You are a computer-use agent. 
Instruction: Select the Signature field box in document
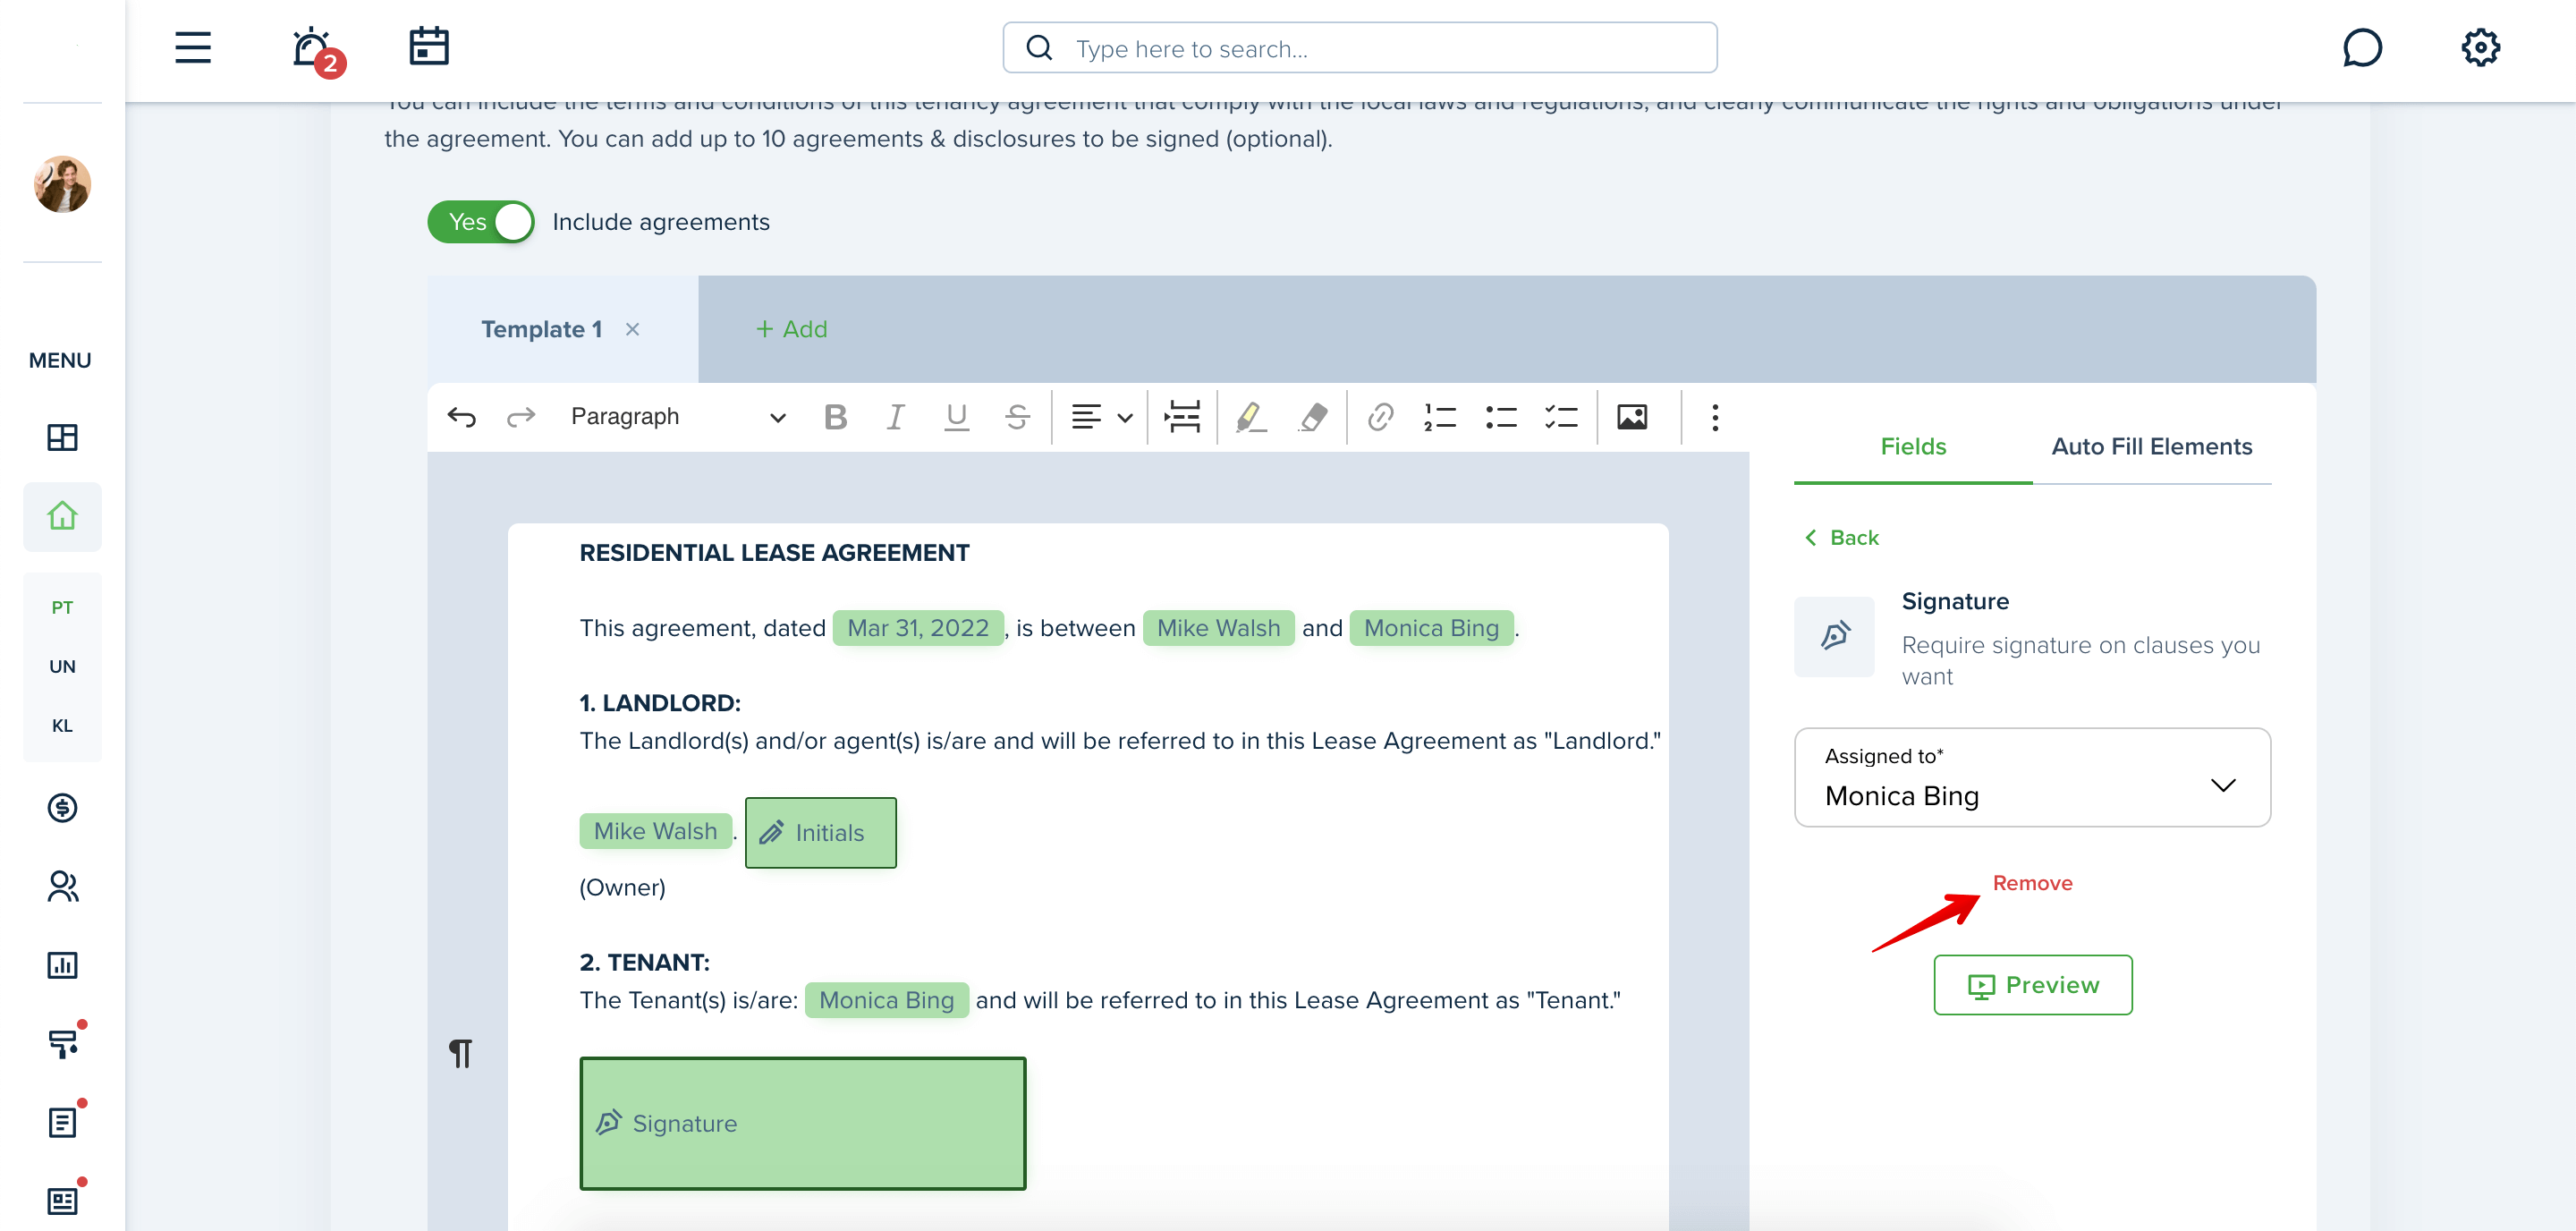point(802,1123)
